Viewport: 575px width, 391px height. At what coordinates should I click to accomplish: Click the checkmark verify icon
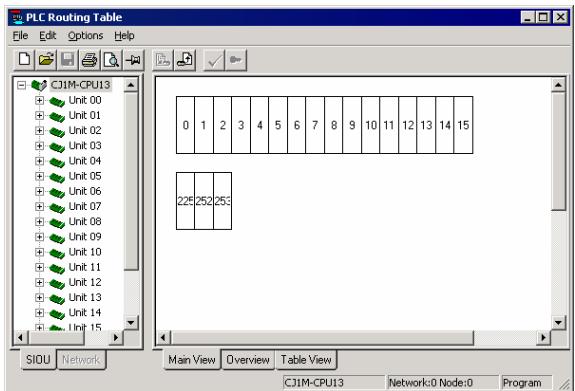214,60
